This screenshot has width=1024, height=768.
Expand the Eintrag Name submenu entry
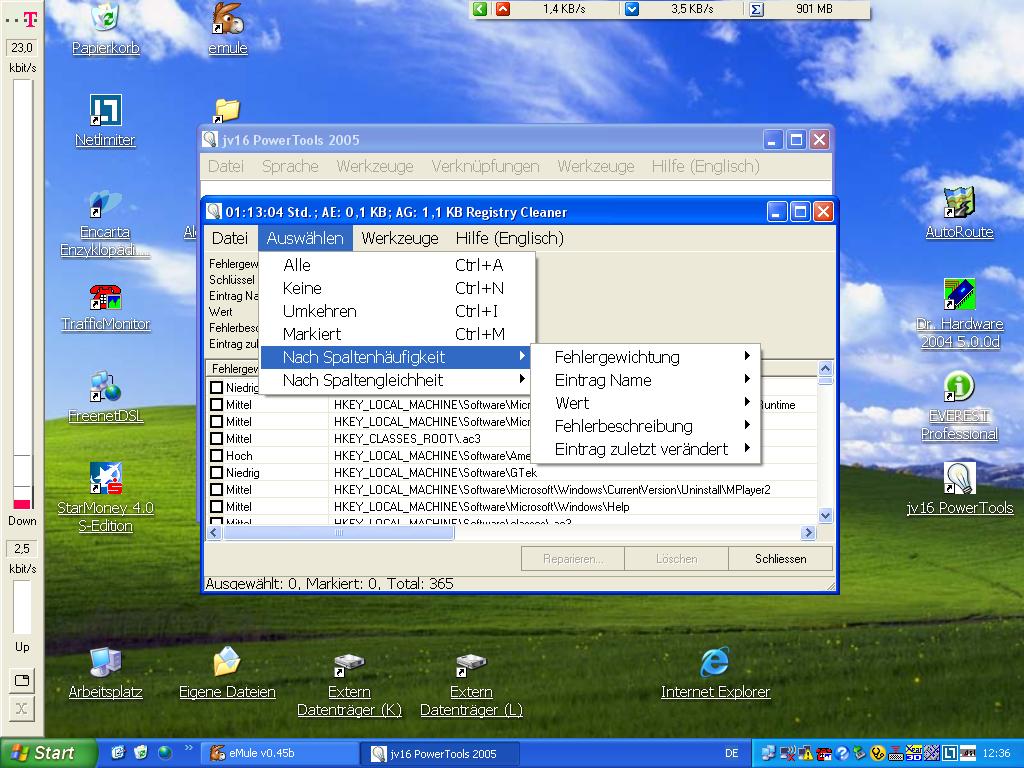pos(645,380)
